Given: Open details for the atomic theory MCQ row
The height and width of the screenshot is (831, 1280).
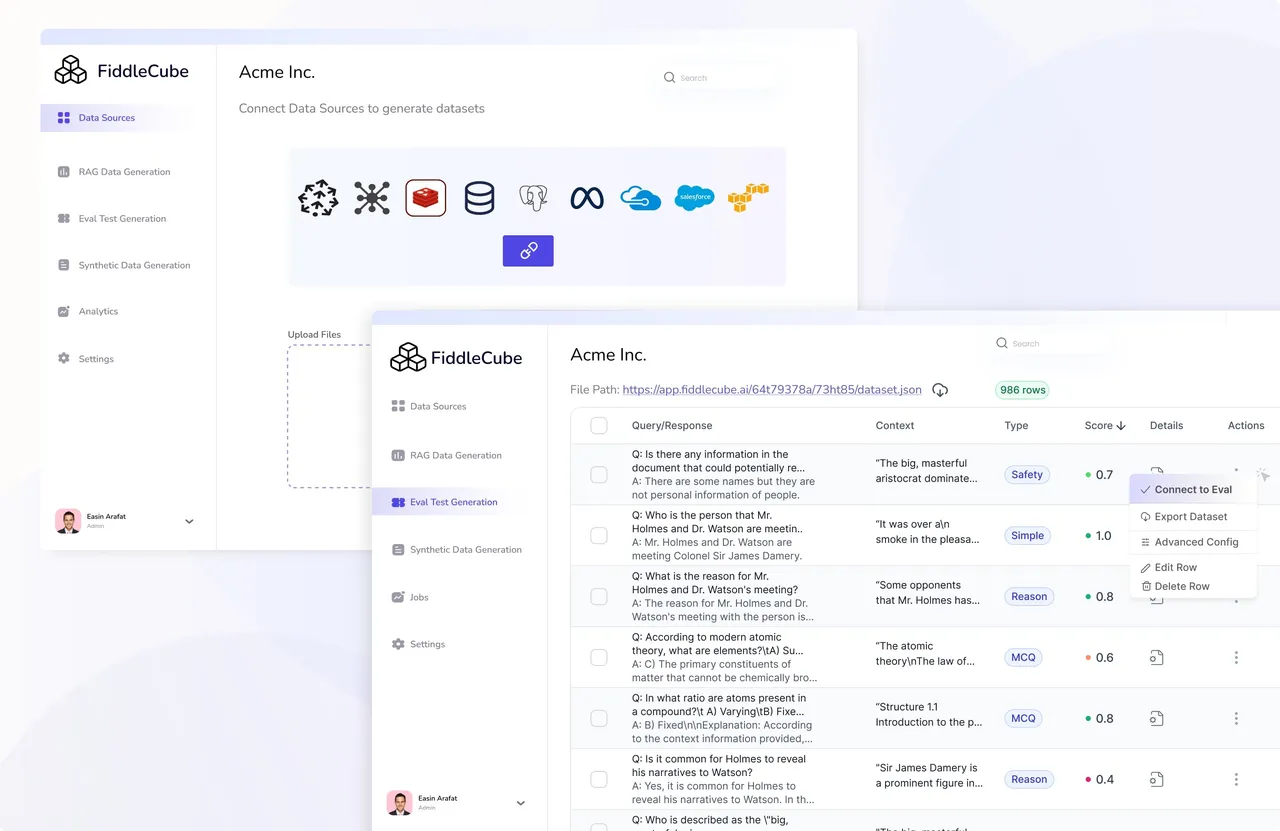Looking at the screenshot, I should [1156, 658].
